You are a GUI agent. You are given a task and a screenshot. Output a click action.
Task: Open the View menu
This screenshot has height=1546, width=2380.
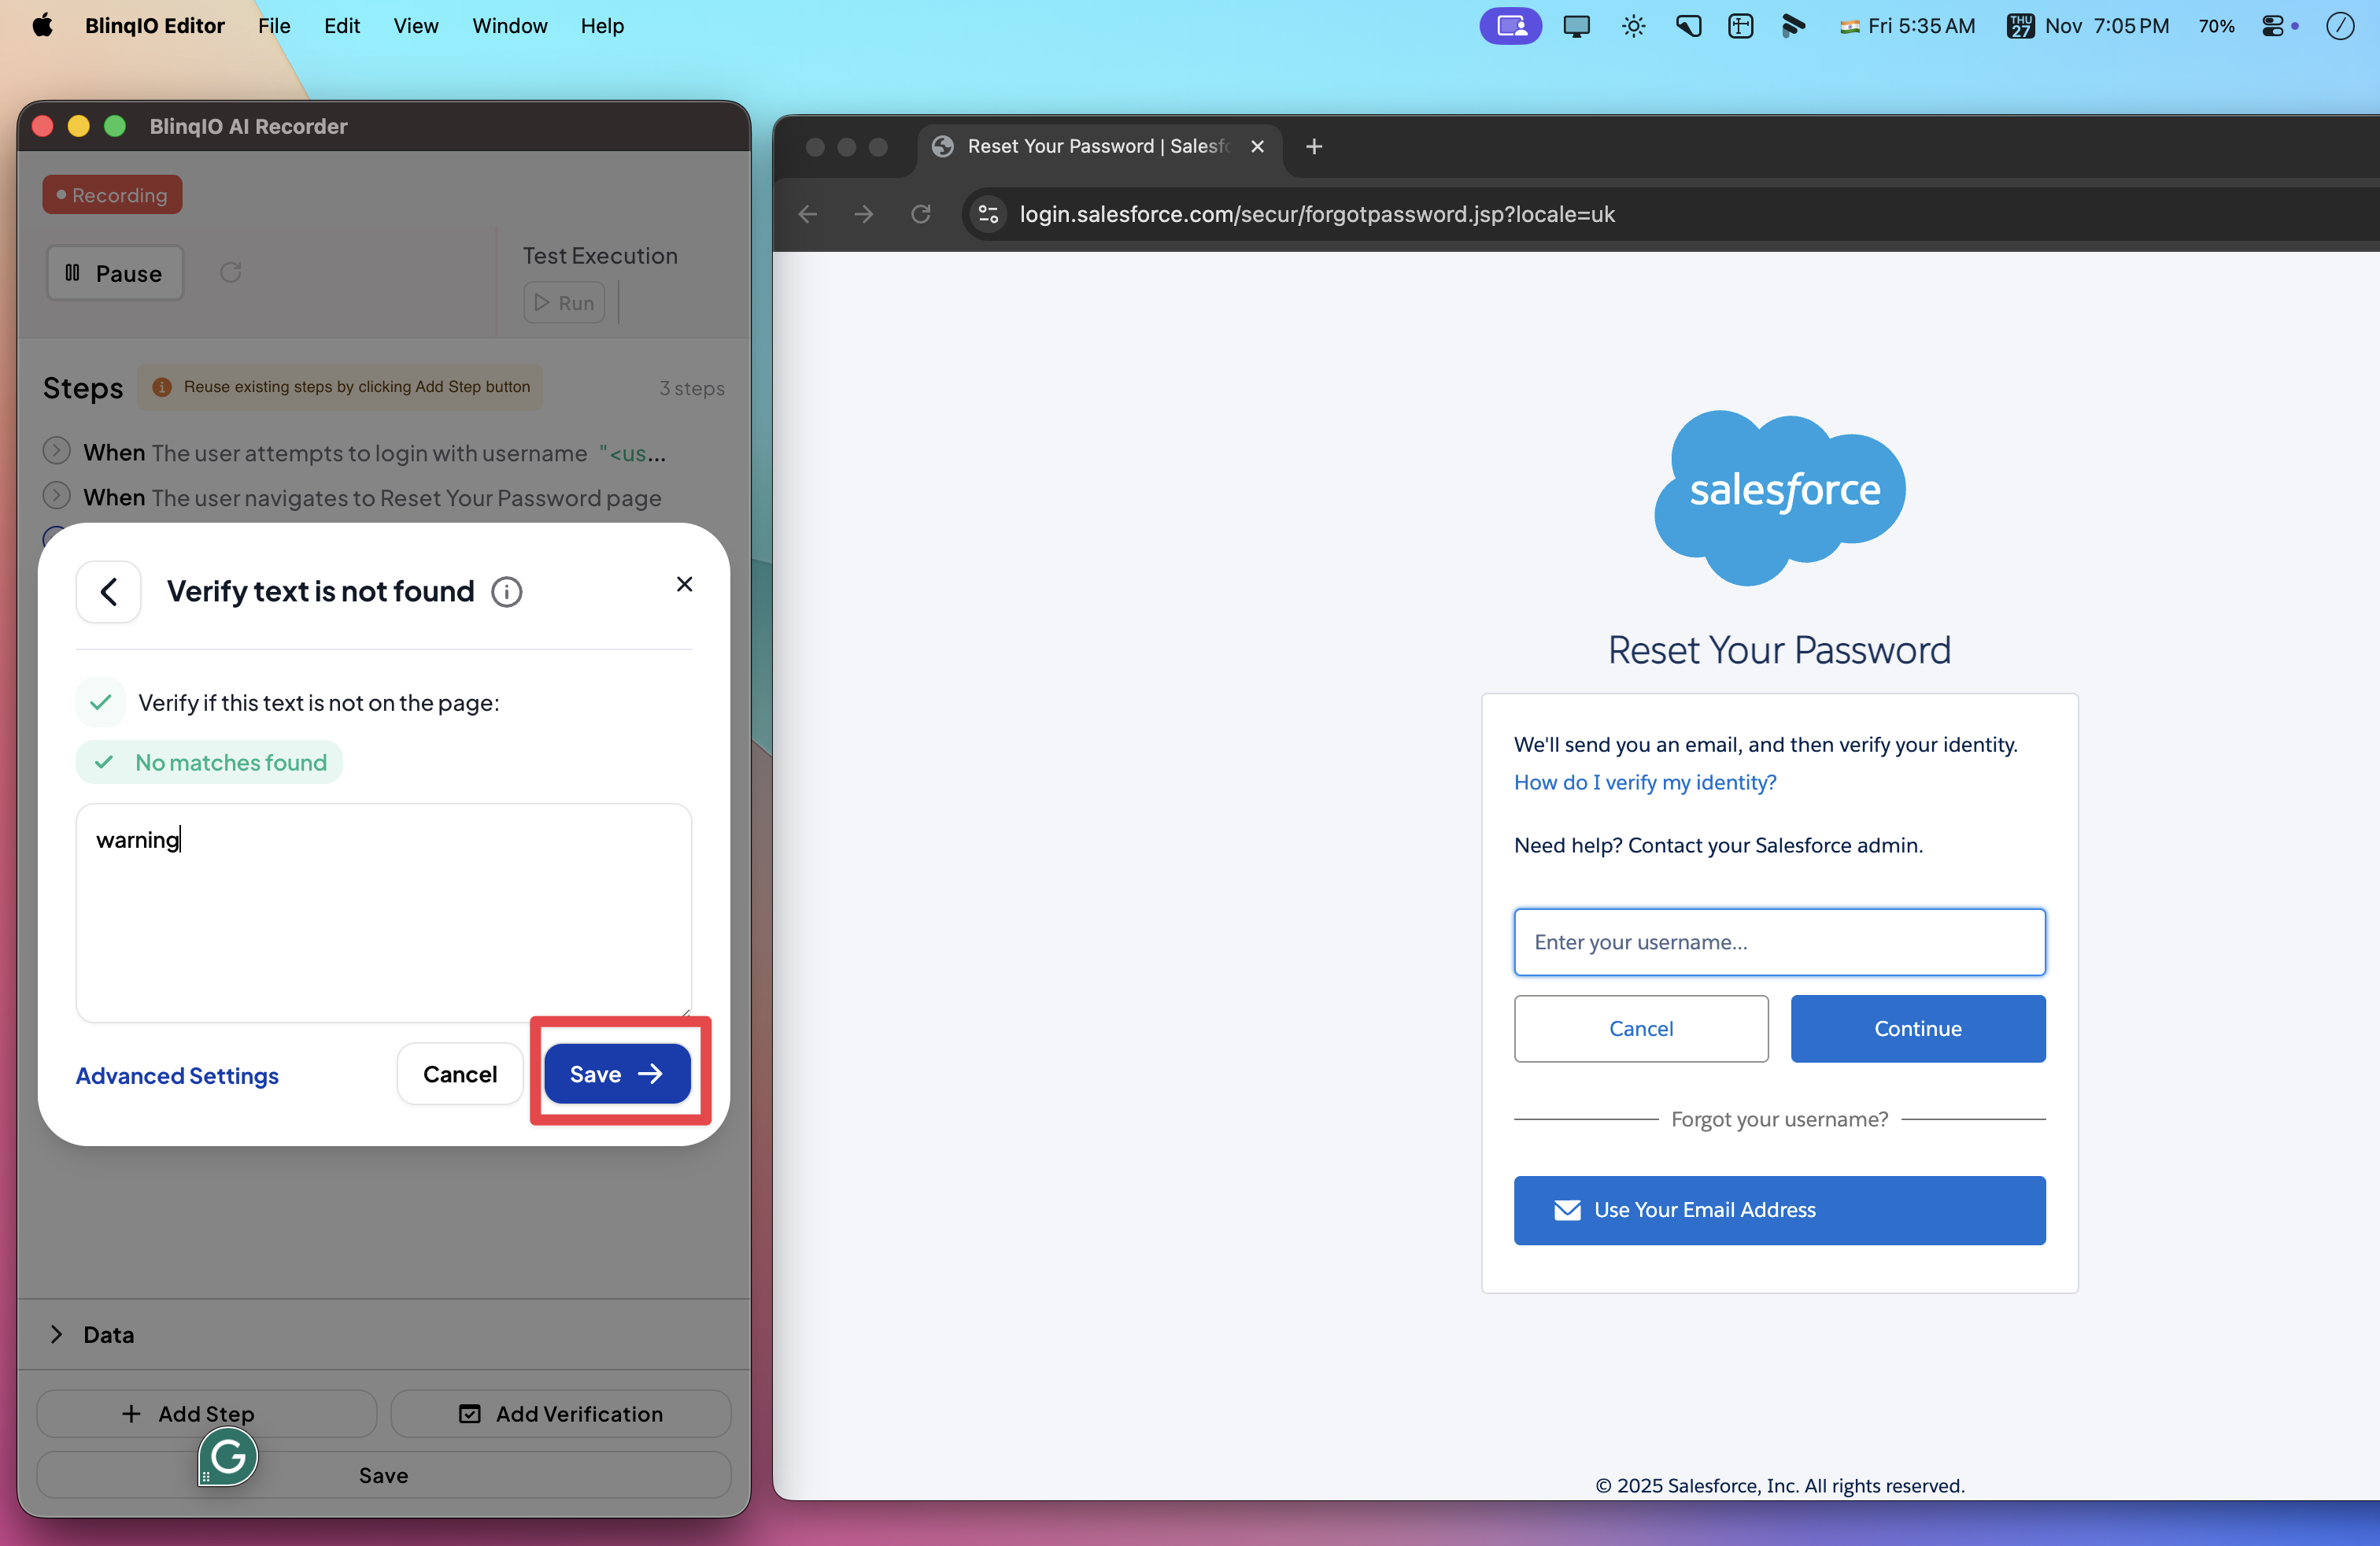(415, 26)
